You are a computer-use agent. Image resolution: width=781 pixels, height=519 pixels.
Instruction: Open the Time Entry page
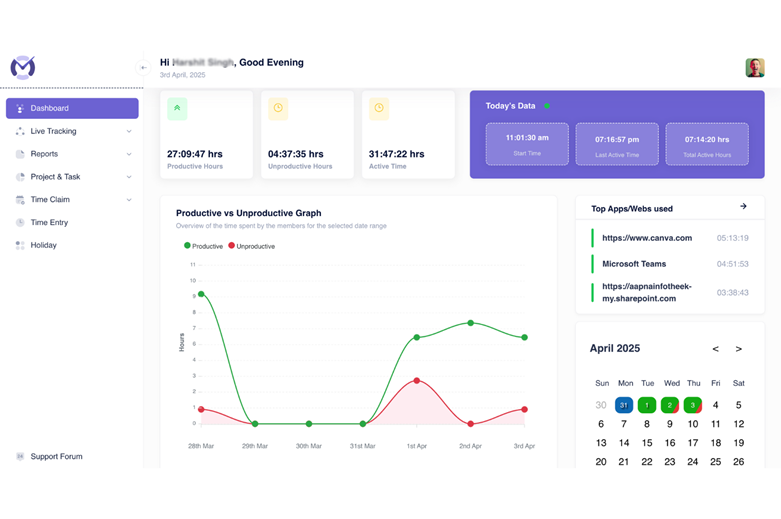(49, 222)
